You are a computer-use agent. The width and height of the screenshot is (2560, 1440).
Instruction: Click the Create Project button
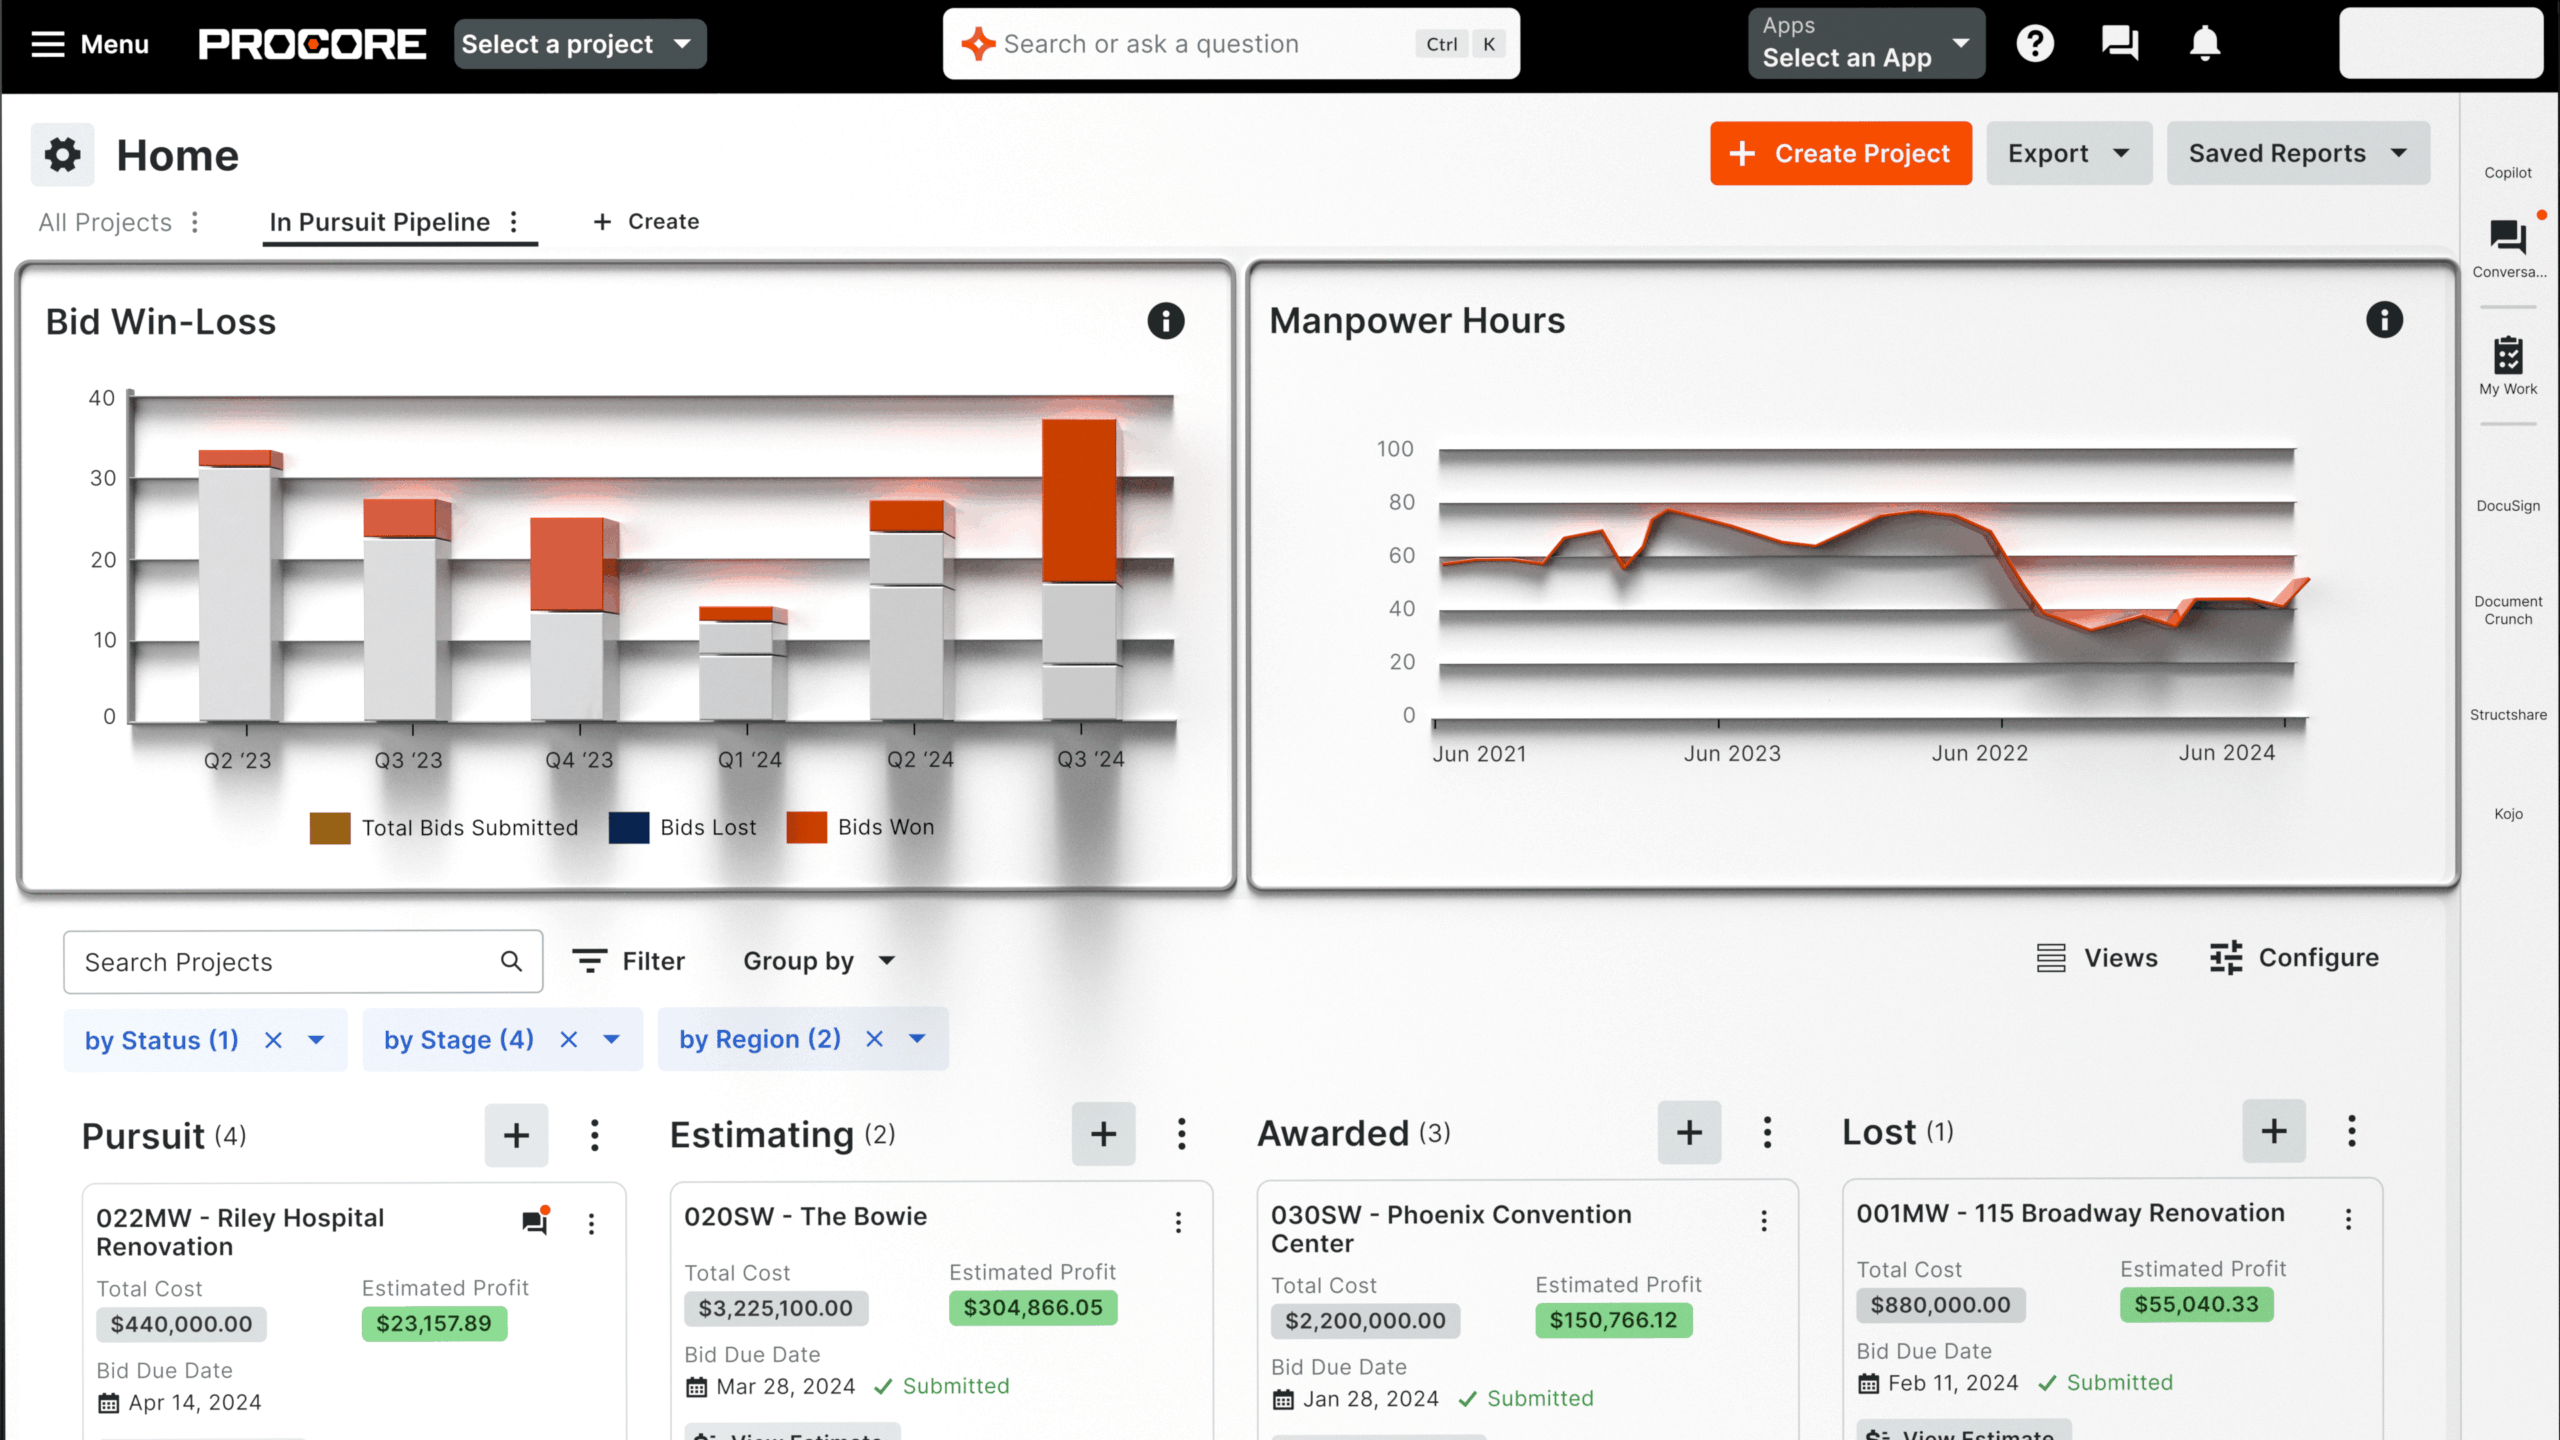1840,153
